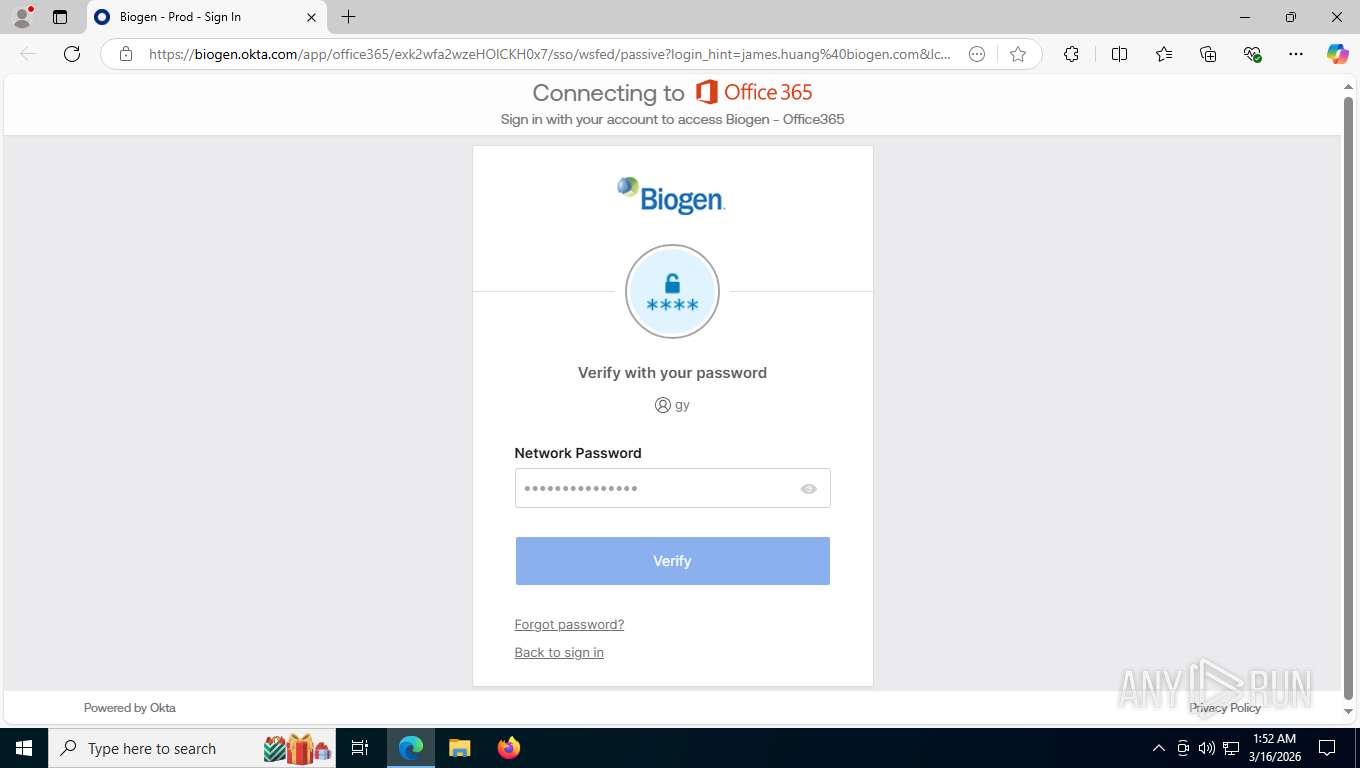Screen dimensions: 1360x768
Task: Click the Verify button
Action: pyautogui.click(x=672, y=561)
